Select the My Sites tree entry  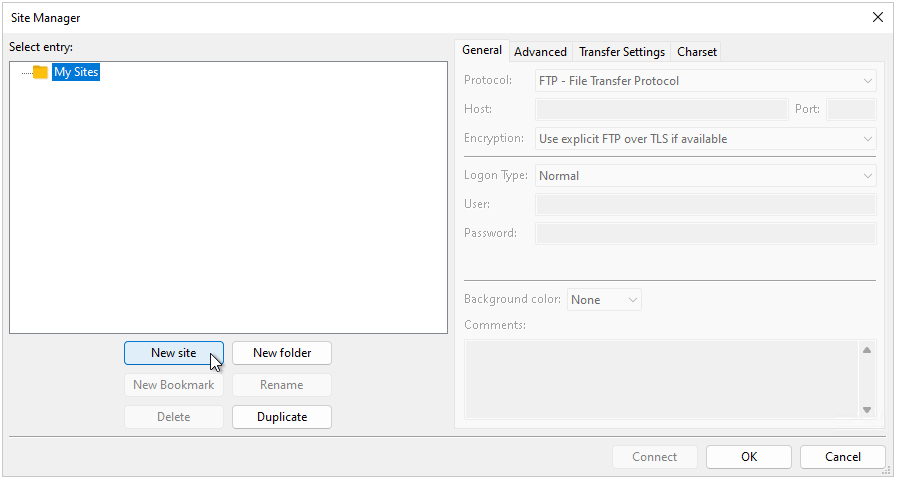(76, 73)
